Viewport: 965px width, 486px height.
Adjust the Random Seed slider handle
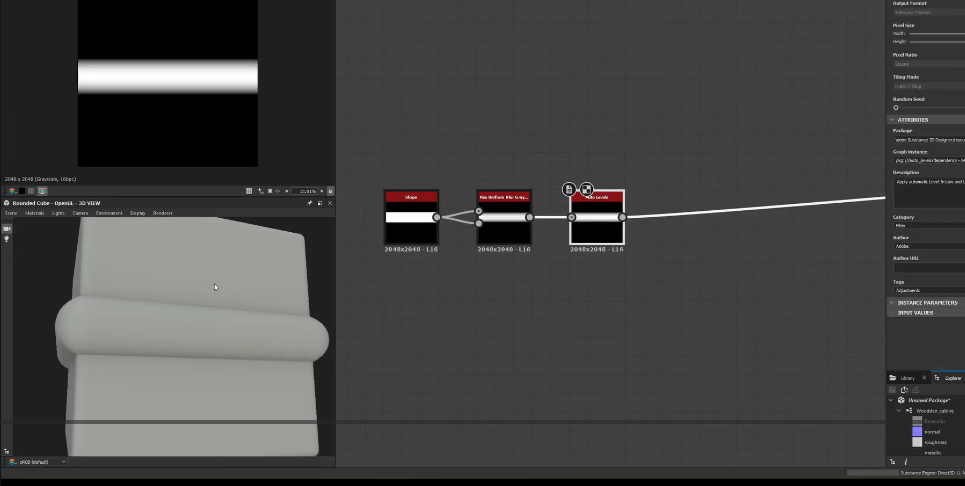[896, 108]
